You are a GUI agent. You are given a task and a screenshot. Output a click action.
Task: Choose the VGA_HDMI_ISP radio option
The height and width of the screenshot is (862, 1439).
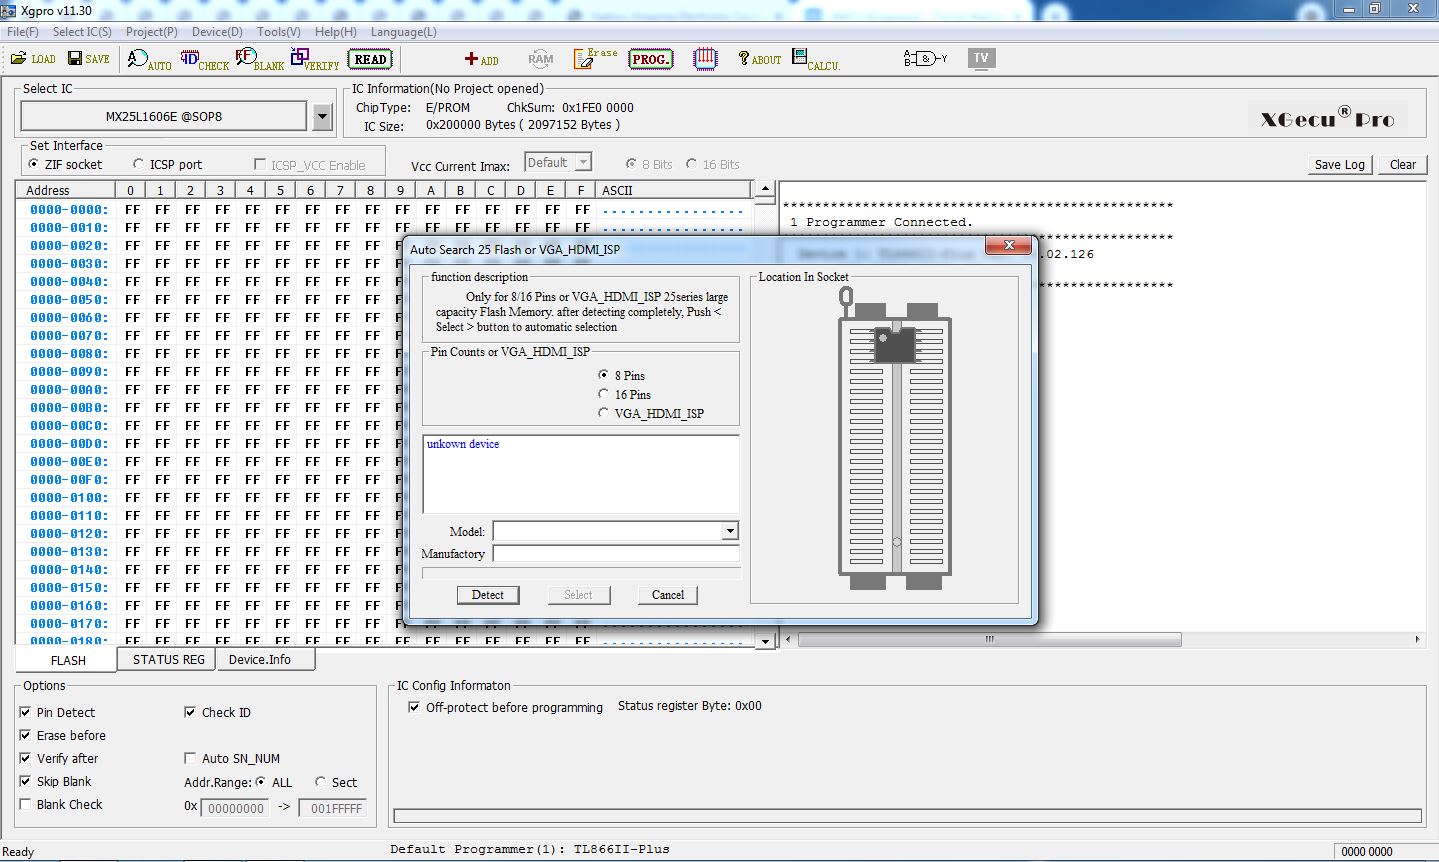click(x=604, y=413)
